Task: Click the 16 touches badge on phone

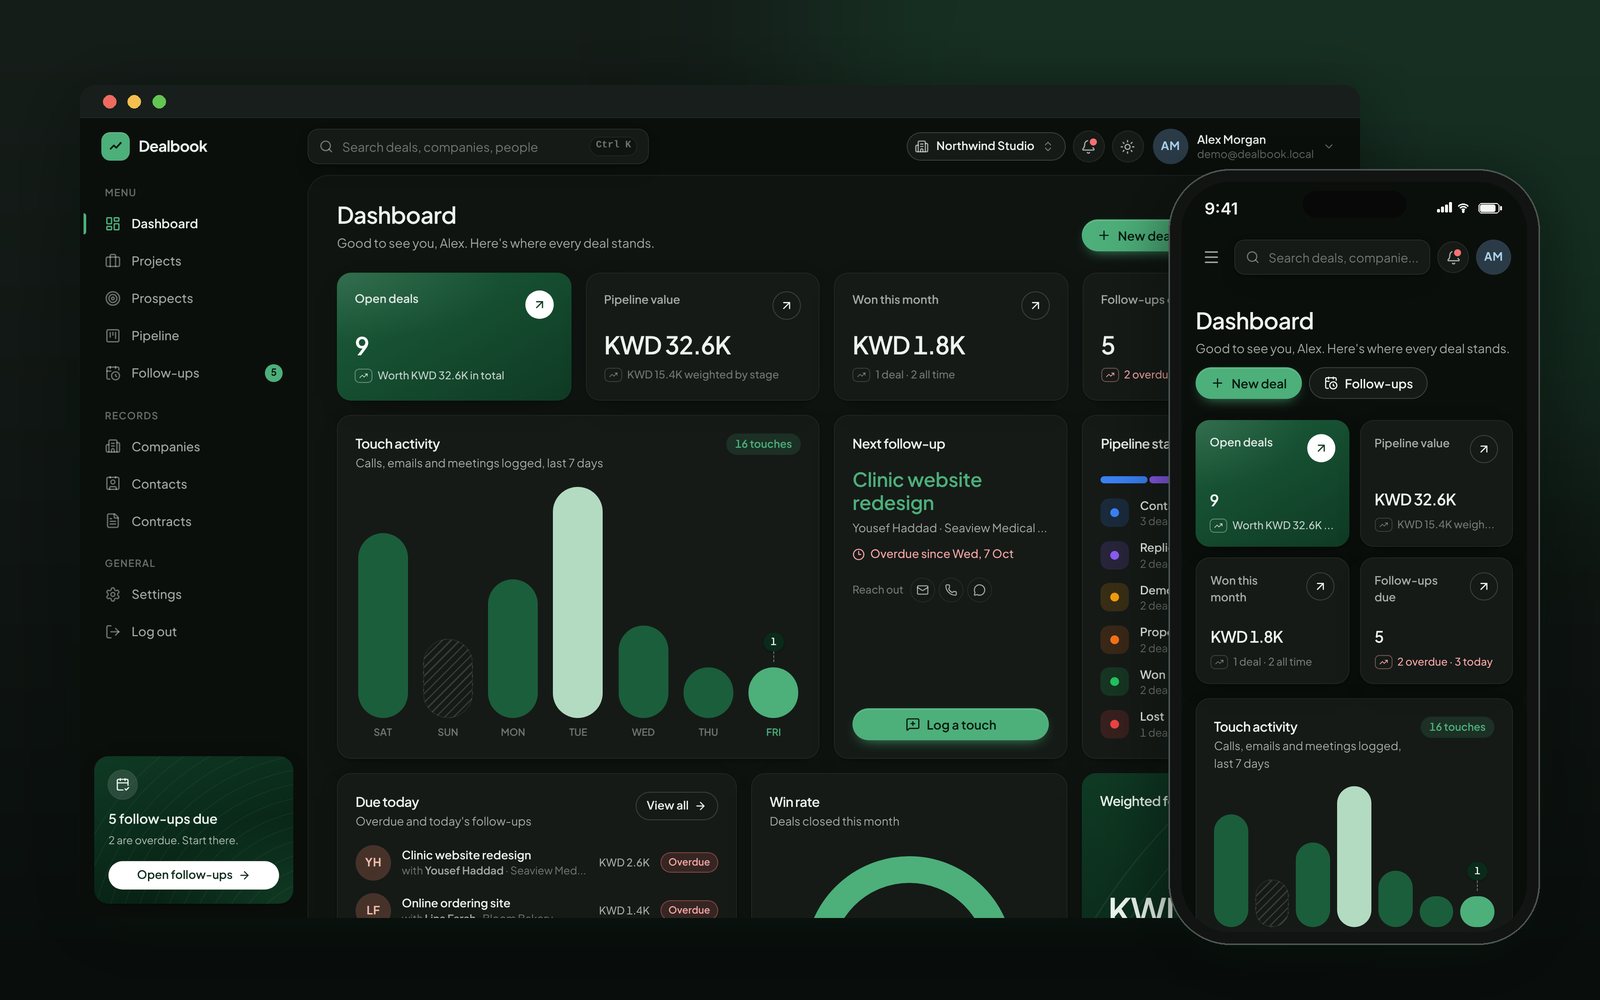Action: pos(1457,727)
